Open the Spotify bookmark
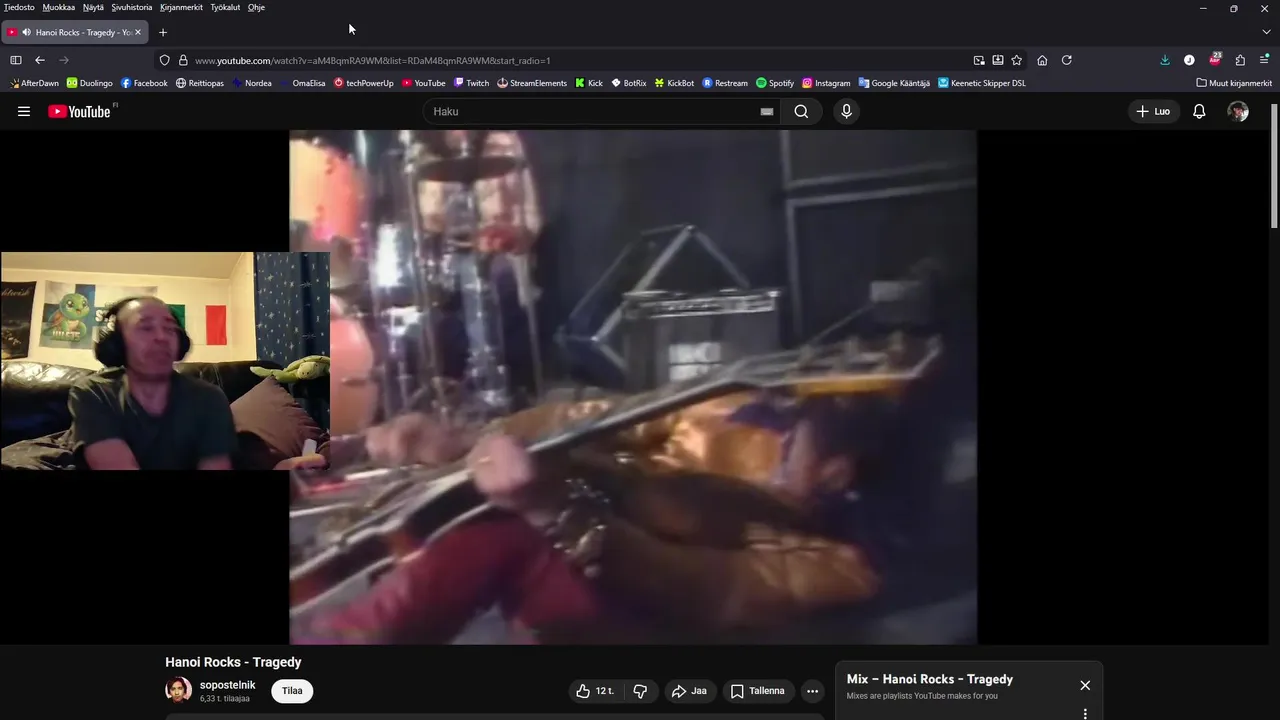The width and height of the screenshot is (1280, 720). click(x=775, y=83)
